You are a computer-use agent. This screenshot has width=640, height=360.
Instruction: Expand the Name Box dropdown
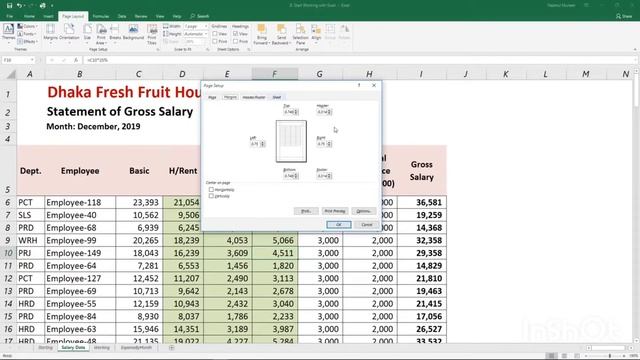[x=32, y=60]
